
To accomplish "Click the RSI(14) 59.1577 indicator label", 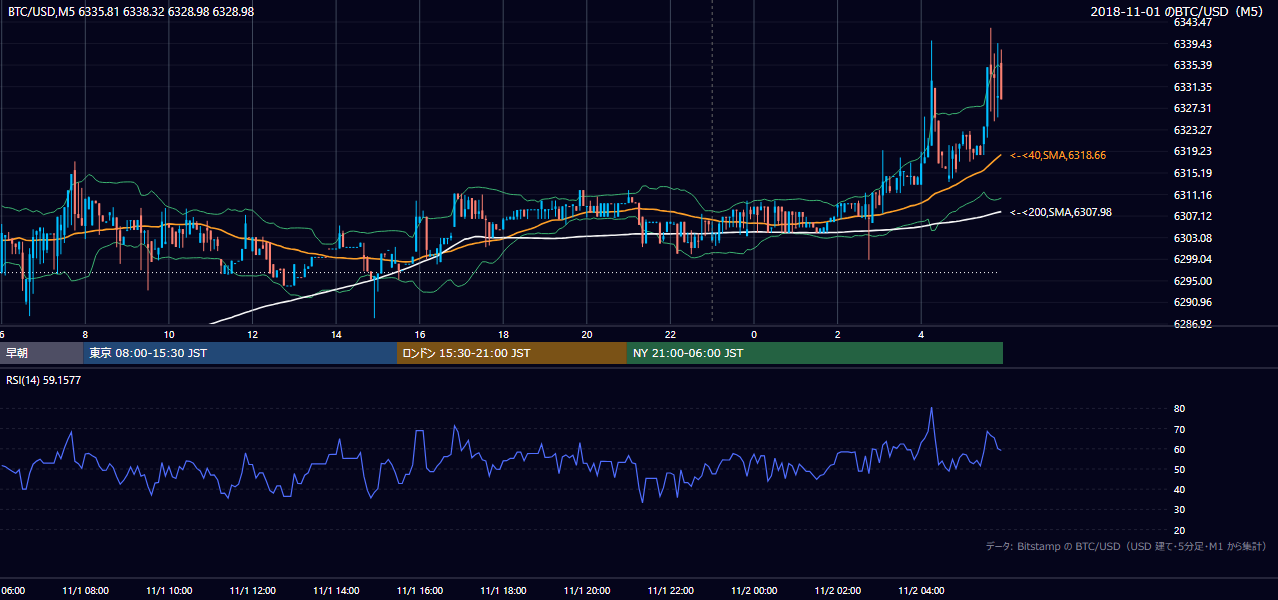I will point(43,380).
